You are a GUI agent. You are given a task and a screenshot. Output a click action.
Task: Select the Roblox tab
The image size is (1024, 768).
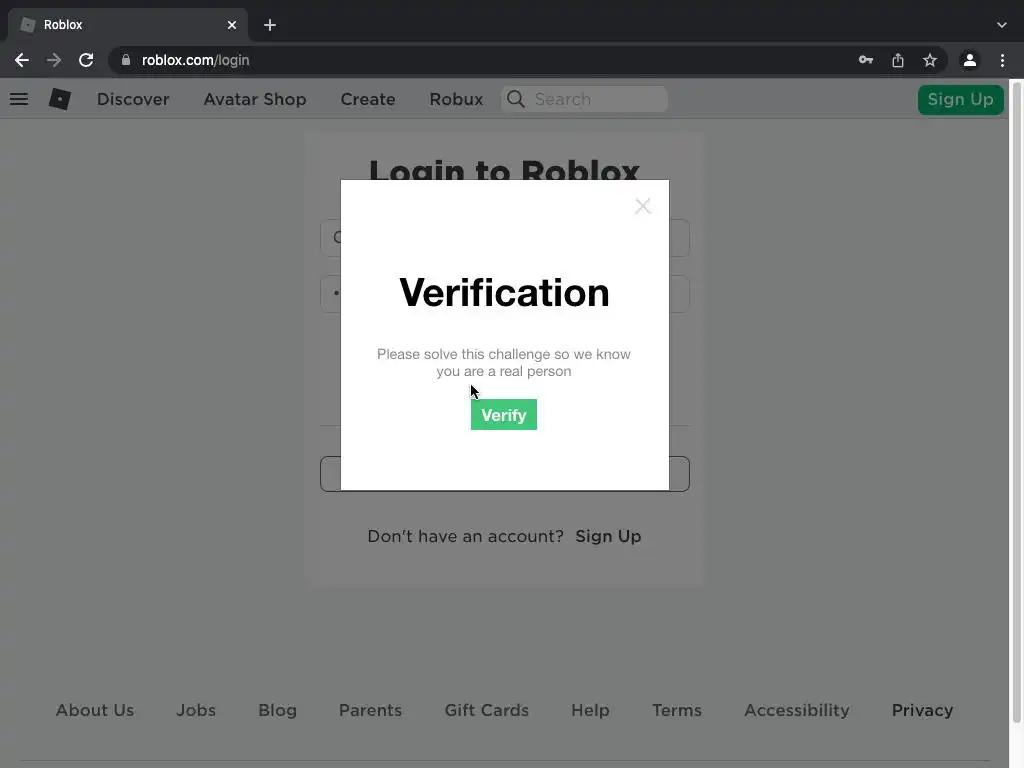[128, 25]
